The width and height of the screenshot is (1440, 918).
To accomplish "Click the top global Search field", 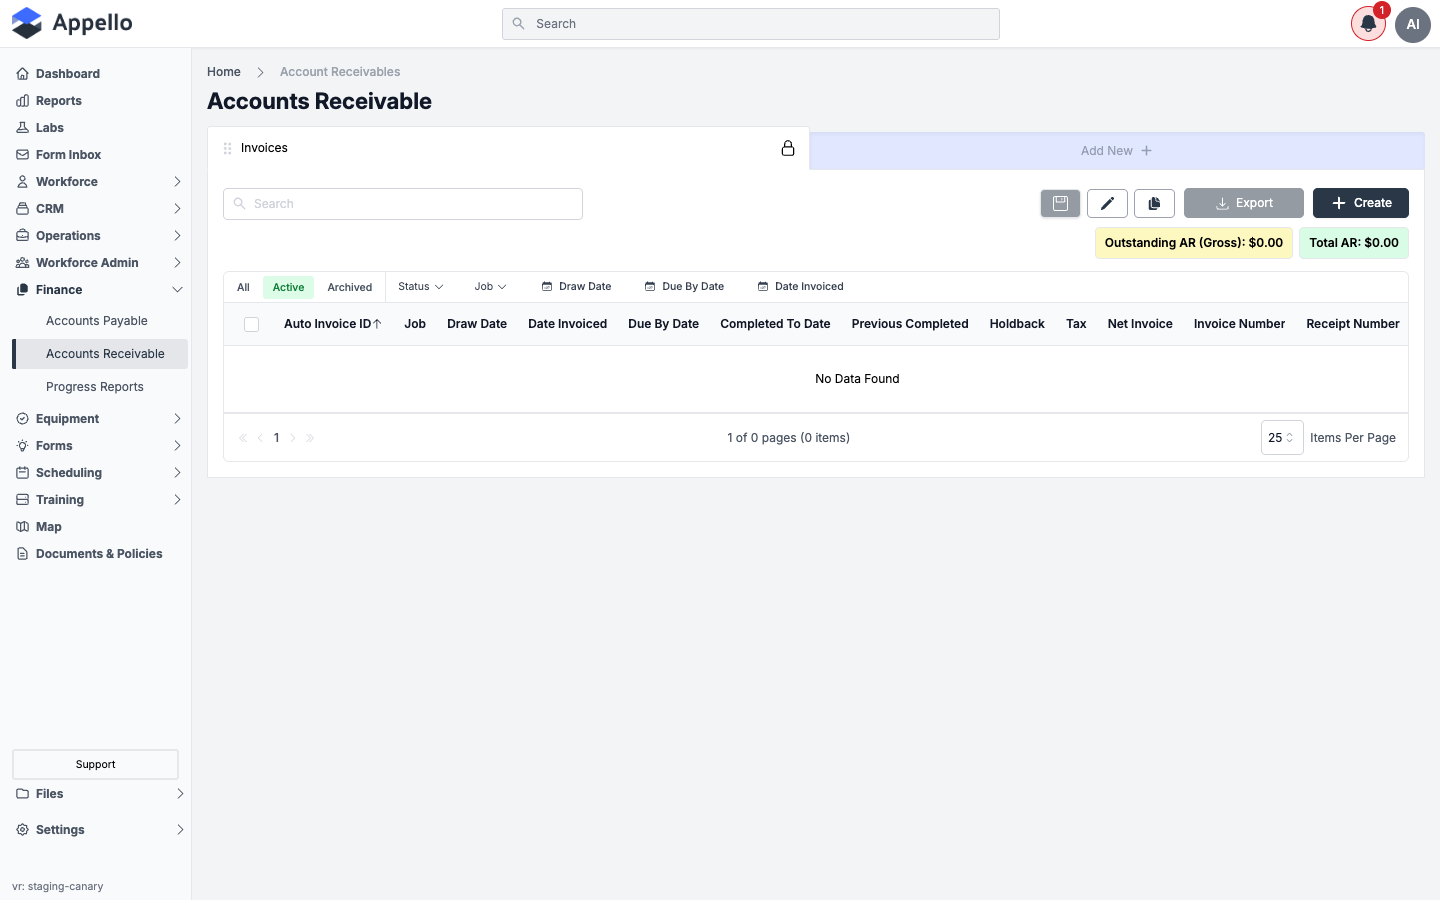I will point(750,24).
